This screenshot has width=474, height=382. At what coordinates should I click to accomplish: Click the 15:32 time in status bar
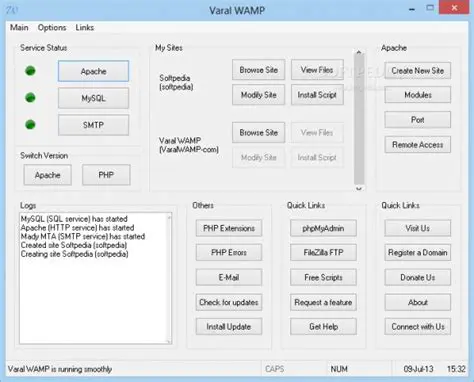pyautogui.click(x=456, y=369)
